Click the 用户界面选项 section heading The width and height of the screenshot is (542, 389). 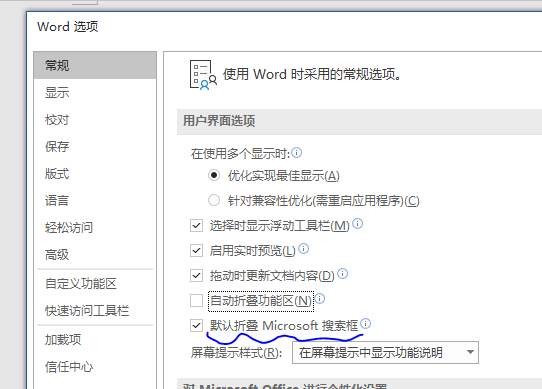pos(219,121)
